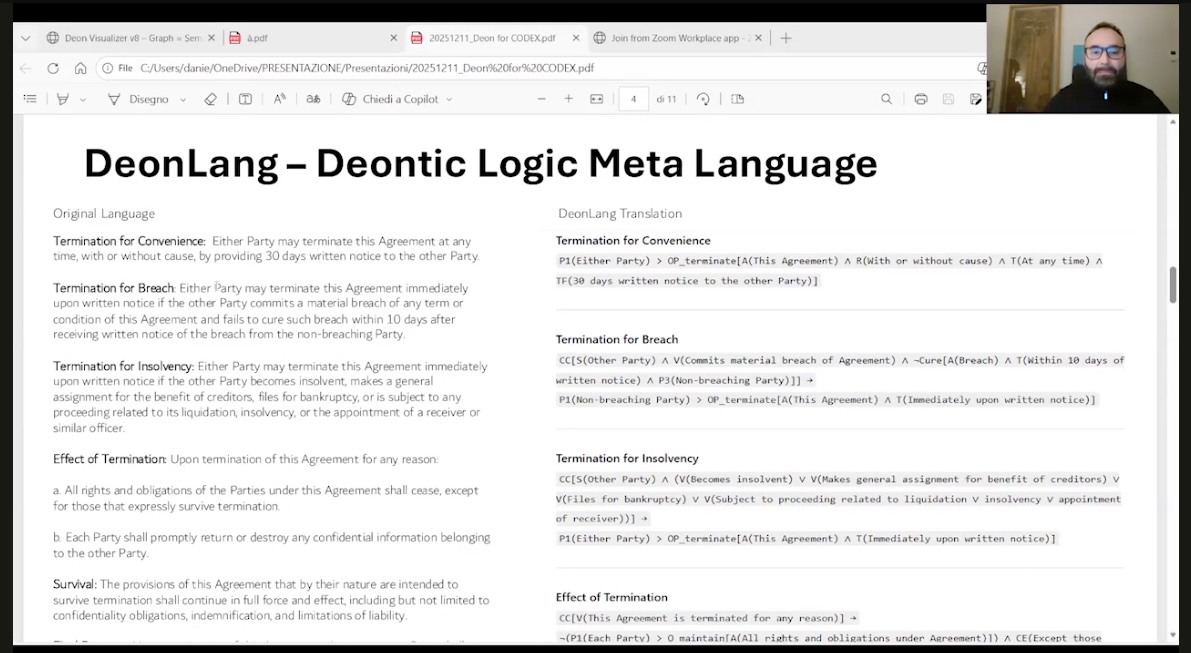The image size is (1191, 653).
Task: Click the translate document icon
Action: (x=313, y=99)
